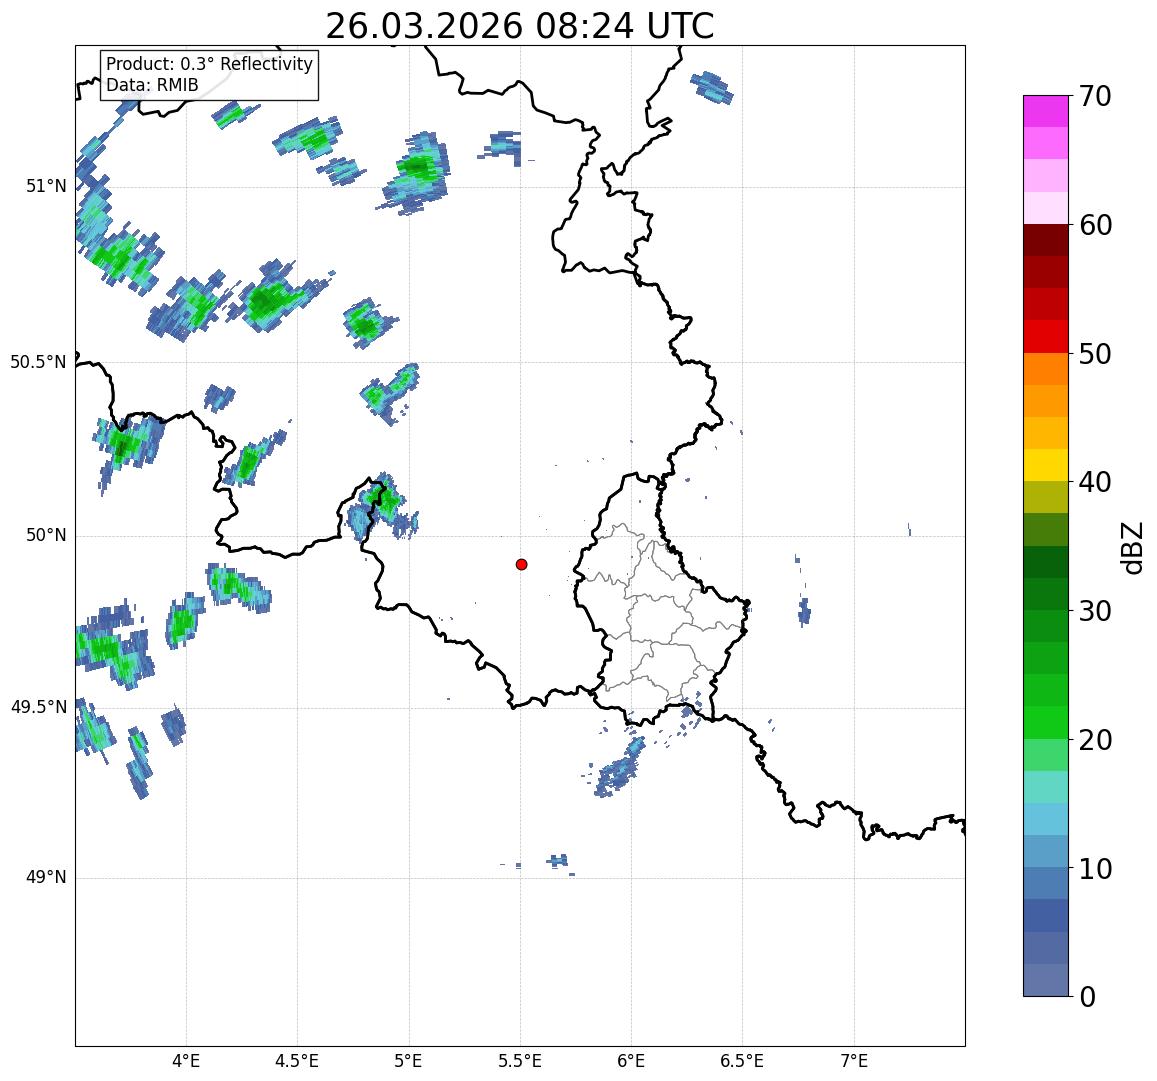The image size is (1157, 1081).
Task: Click the 49°N latitude label
Action: click(46, 877)
